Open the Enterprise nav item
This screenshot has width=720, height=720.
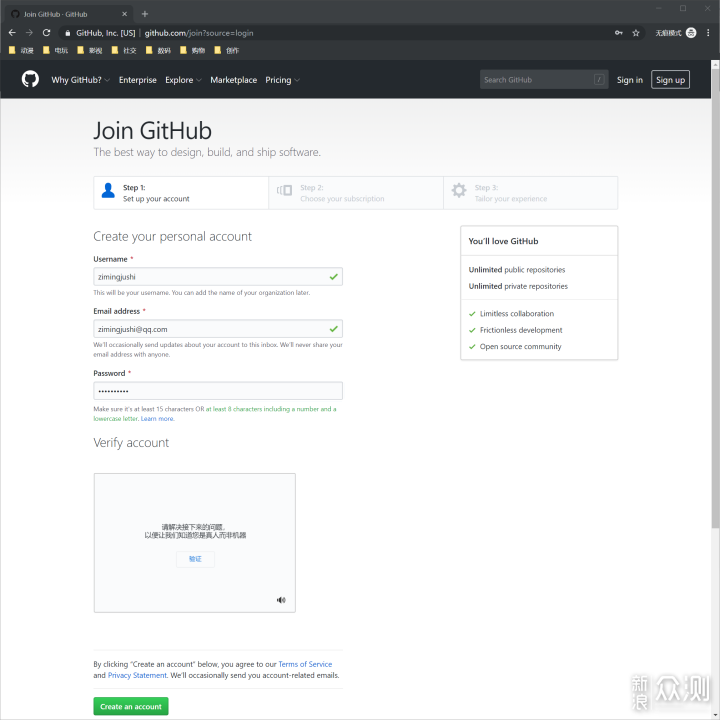pos(138,80)
